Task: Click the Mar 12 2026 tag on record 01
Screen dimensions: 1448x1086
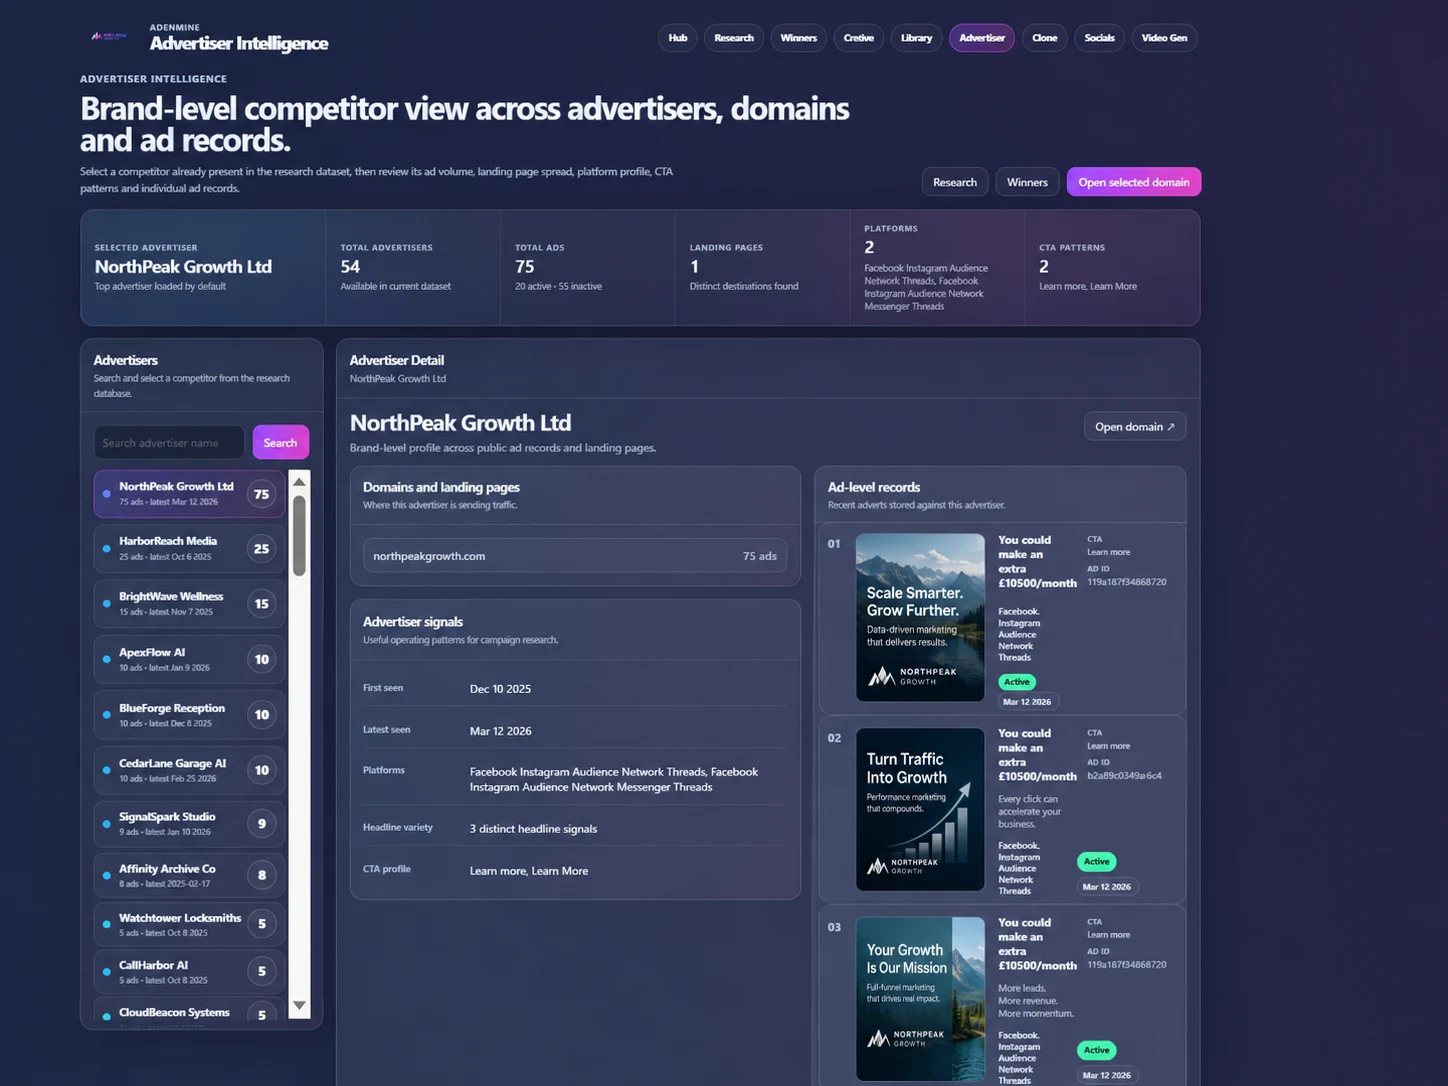Action: pos(1027,702)
